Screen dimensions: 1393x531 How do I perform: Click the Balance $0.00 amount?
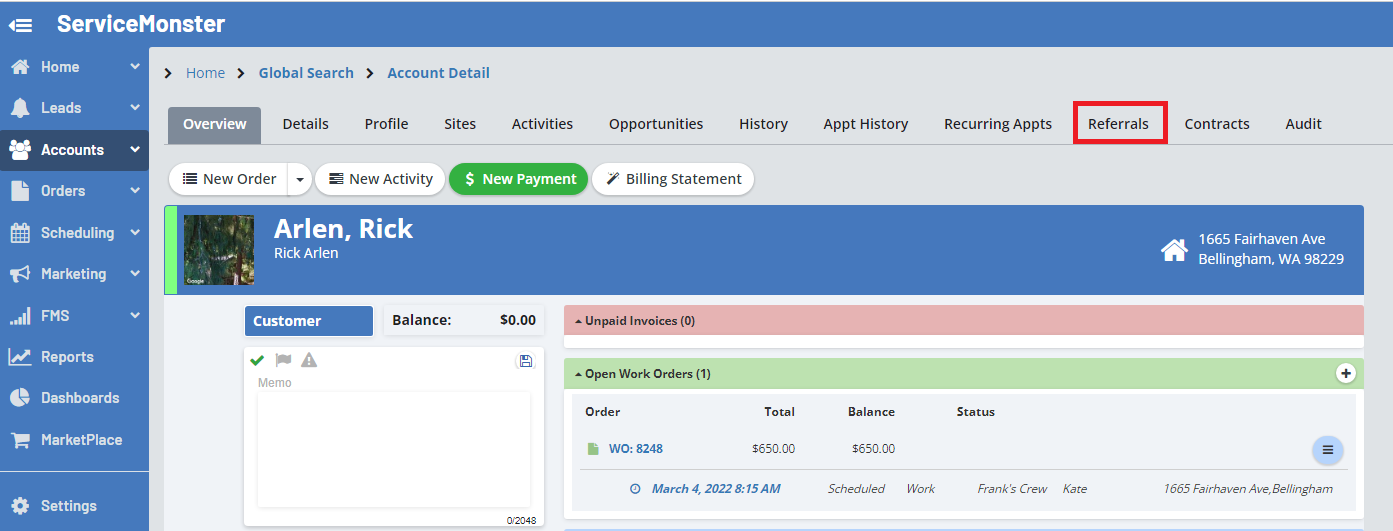[518, 321]
